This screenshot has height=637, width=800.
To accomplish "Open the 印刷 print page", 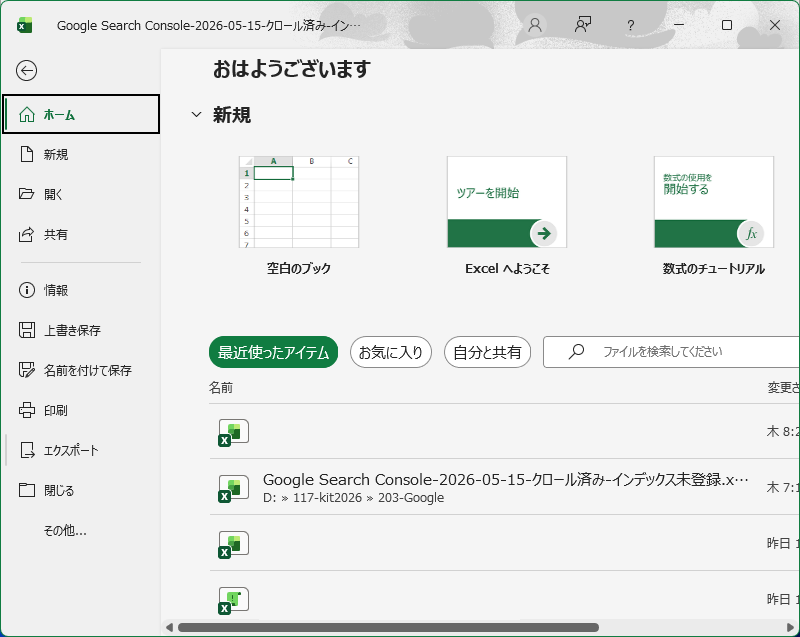I will (81, 410).
